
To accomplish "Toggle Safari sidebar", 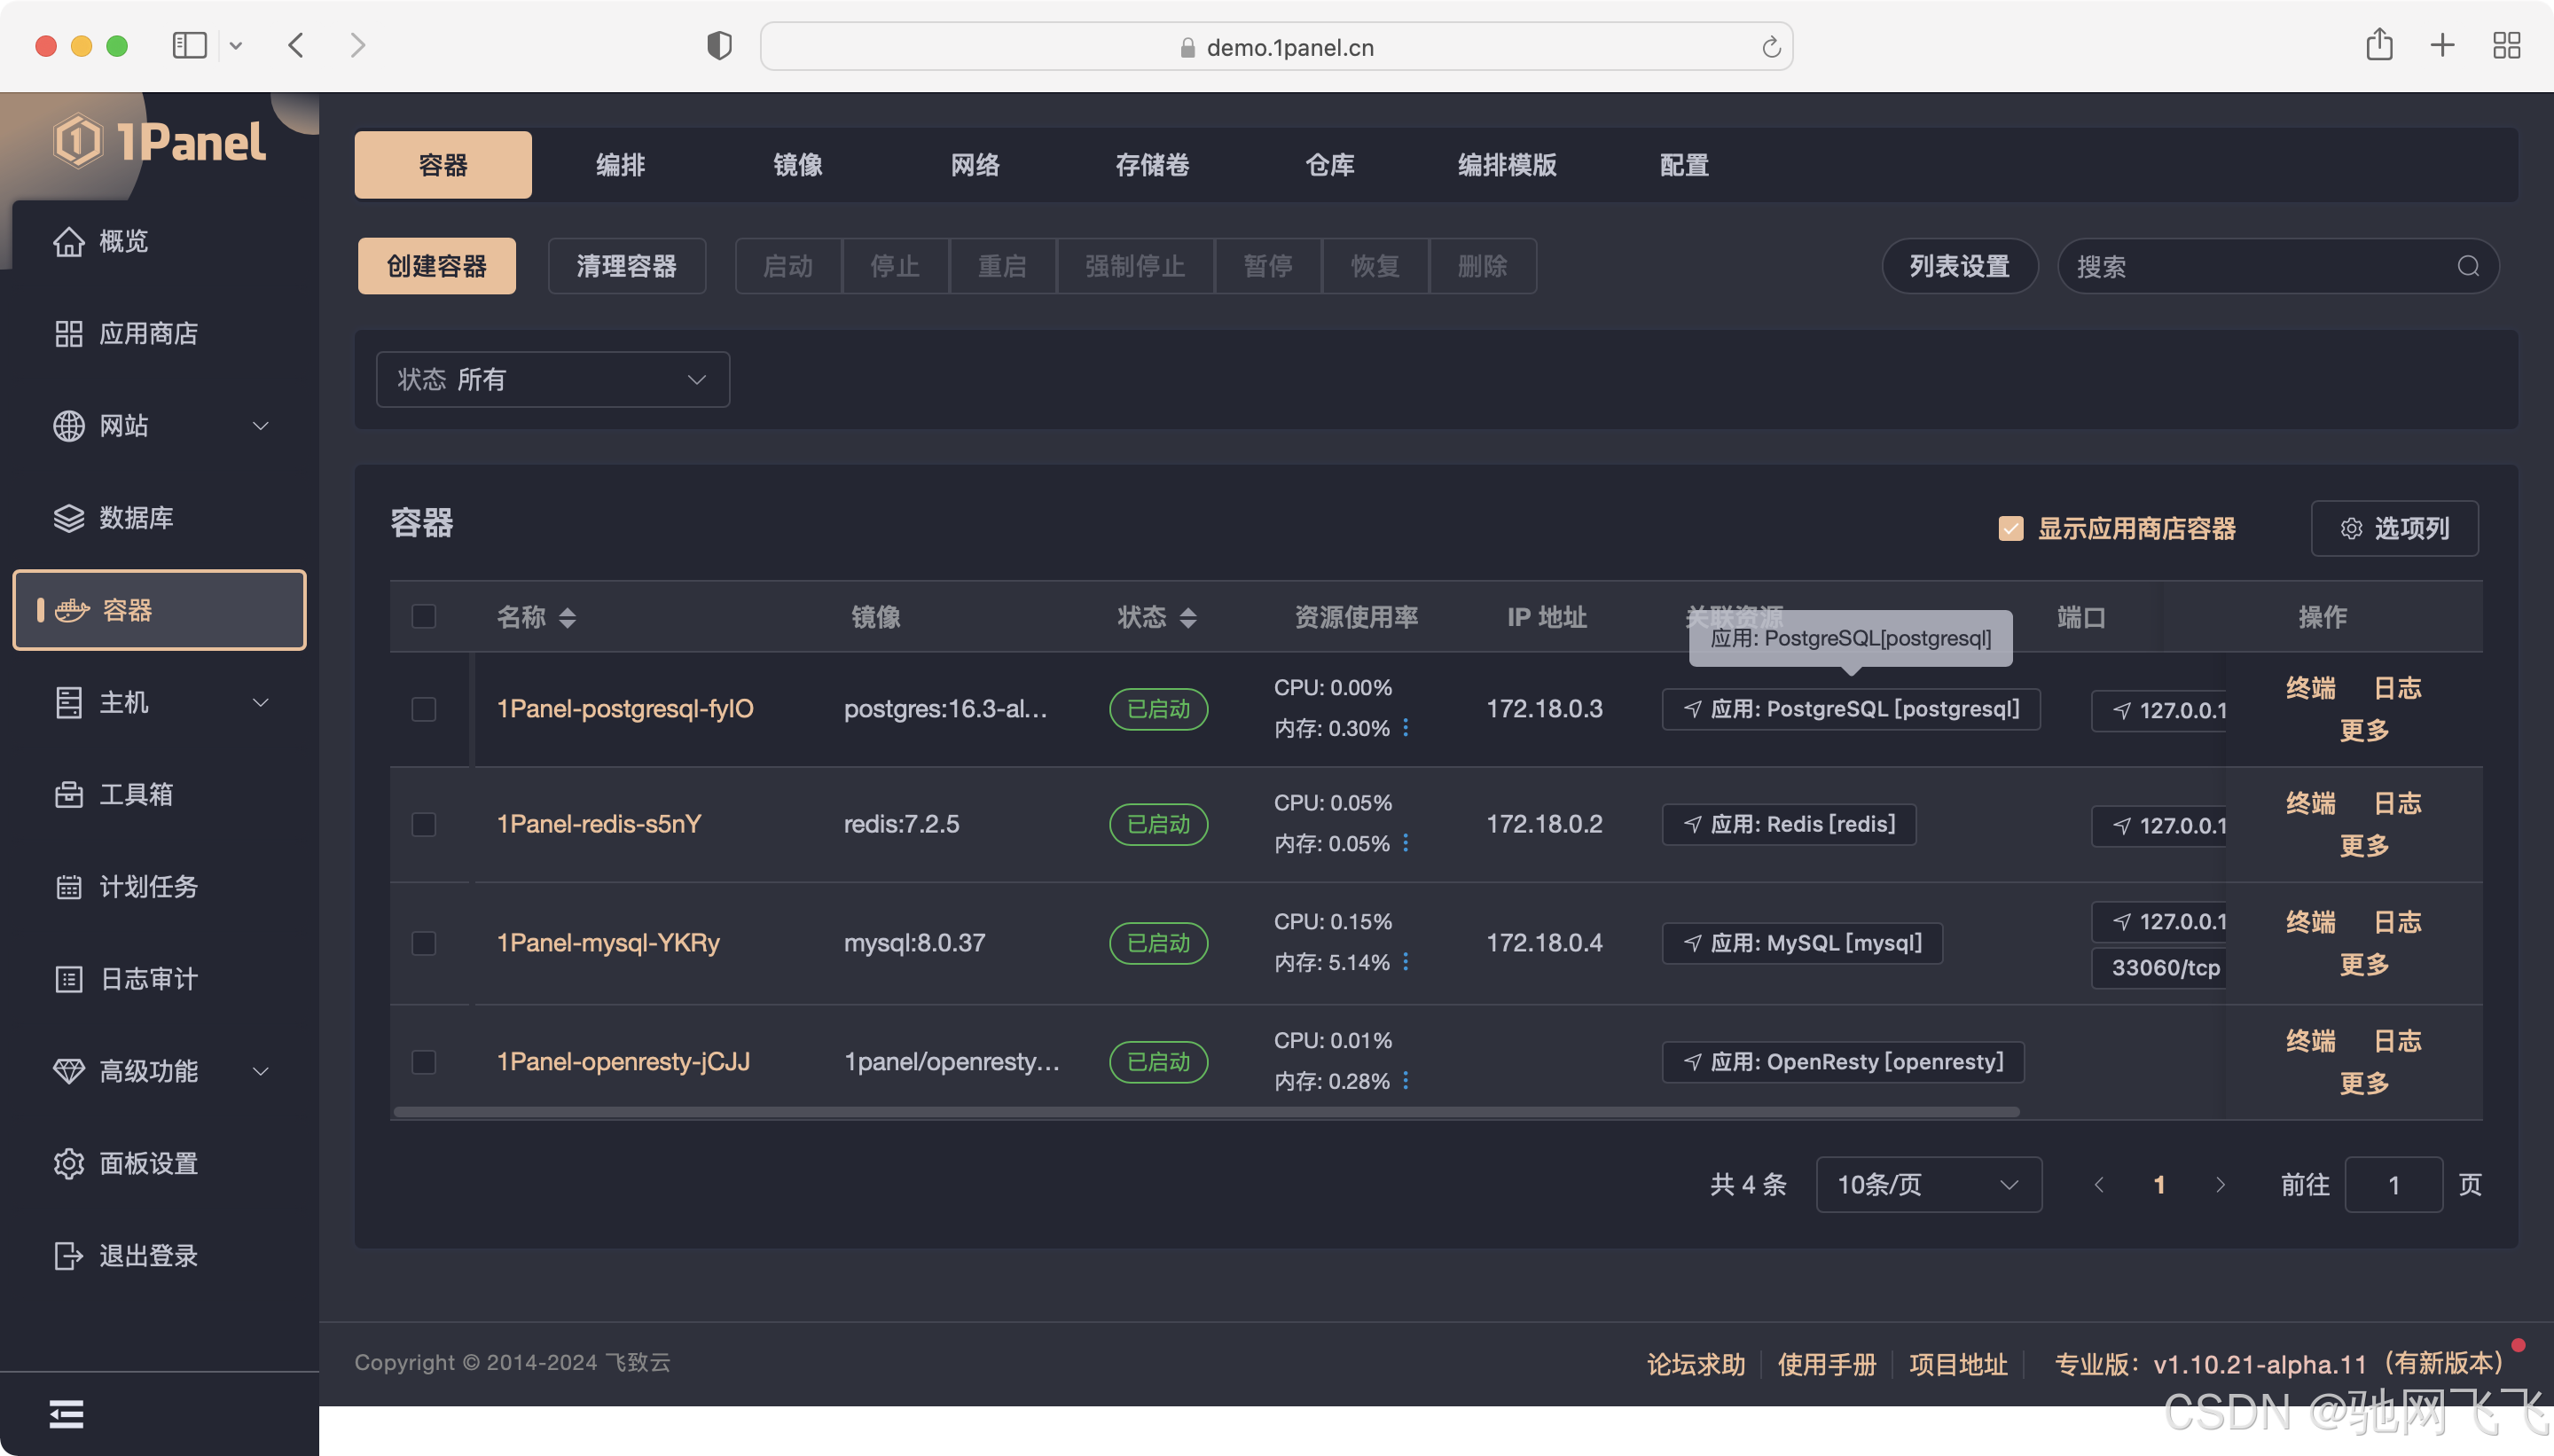I will [x=189, y=45].
